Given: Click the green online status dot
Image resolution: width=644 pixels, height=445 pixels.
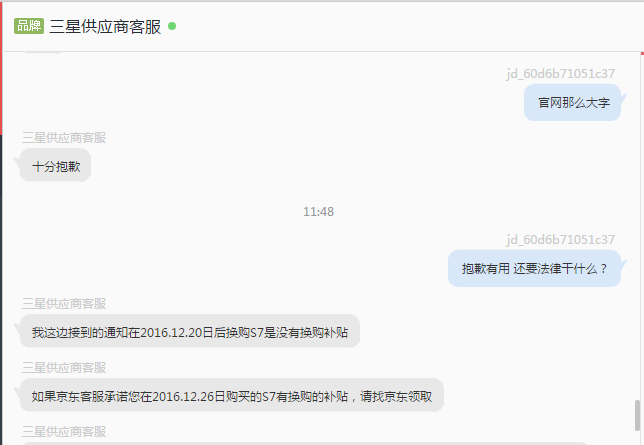Looking at the screenshot, I should coord(172,26).
